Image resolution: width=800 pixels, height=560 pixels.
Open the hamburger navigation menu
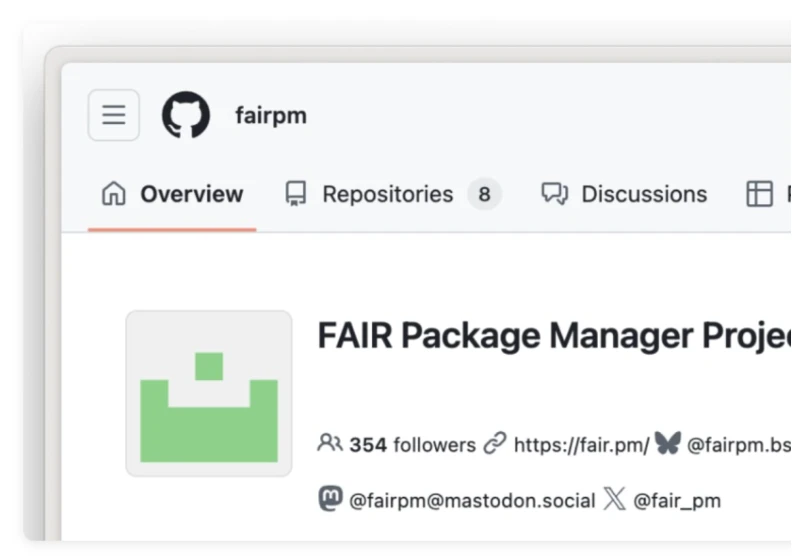click(x=113, y=115)
